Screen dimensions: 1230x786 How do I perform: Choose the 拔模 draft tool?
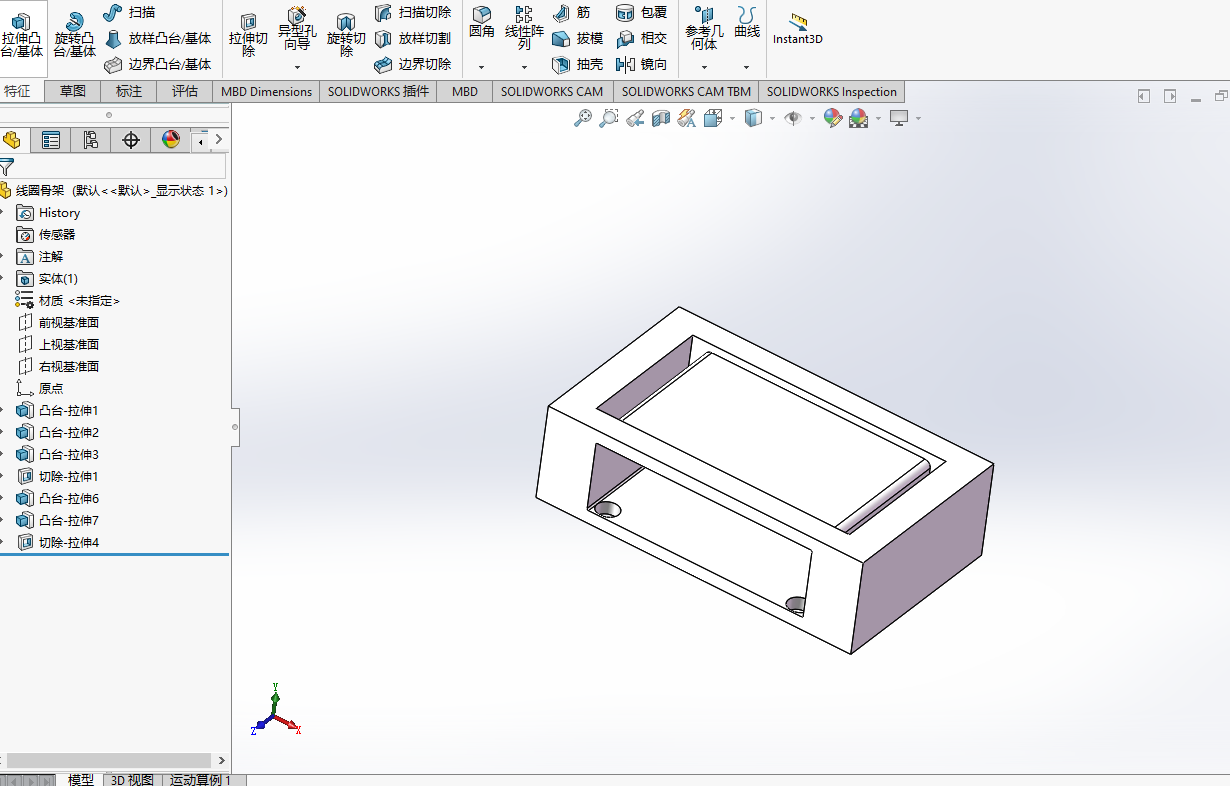(x=577, y=38)
